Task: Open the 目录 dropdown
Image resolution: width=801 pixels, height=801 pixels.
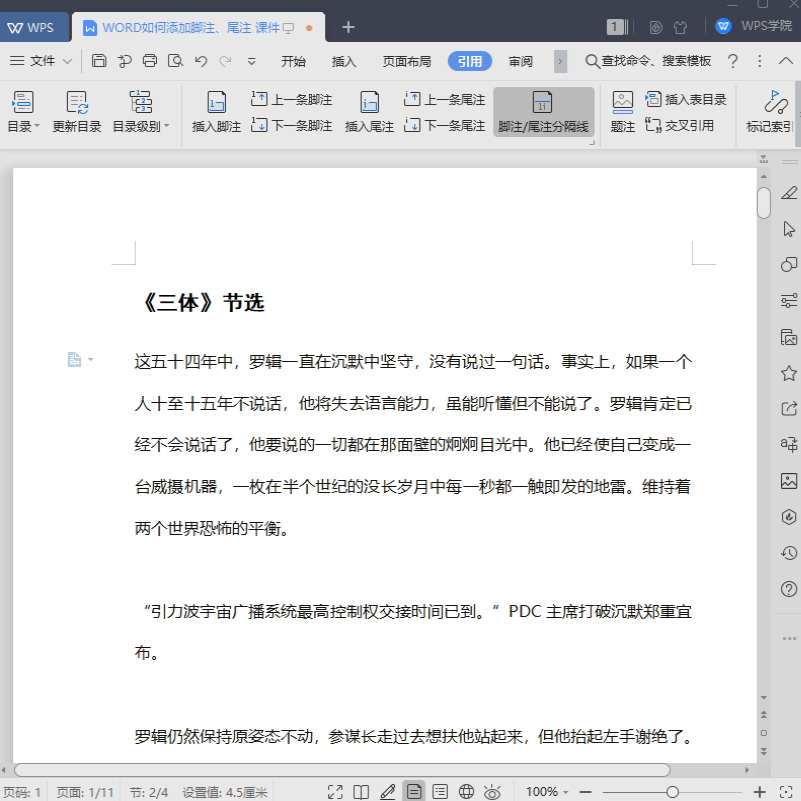Action: click(x=23, y=111)
